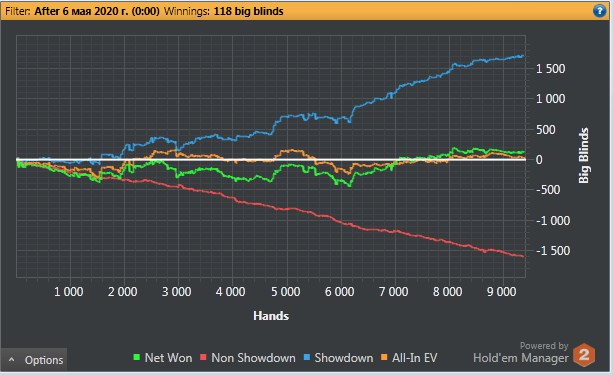Viewport: 613px width, 375px height.
Task: Click the '9 000' hands axis label
Action: 502,292
